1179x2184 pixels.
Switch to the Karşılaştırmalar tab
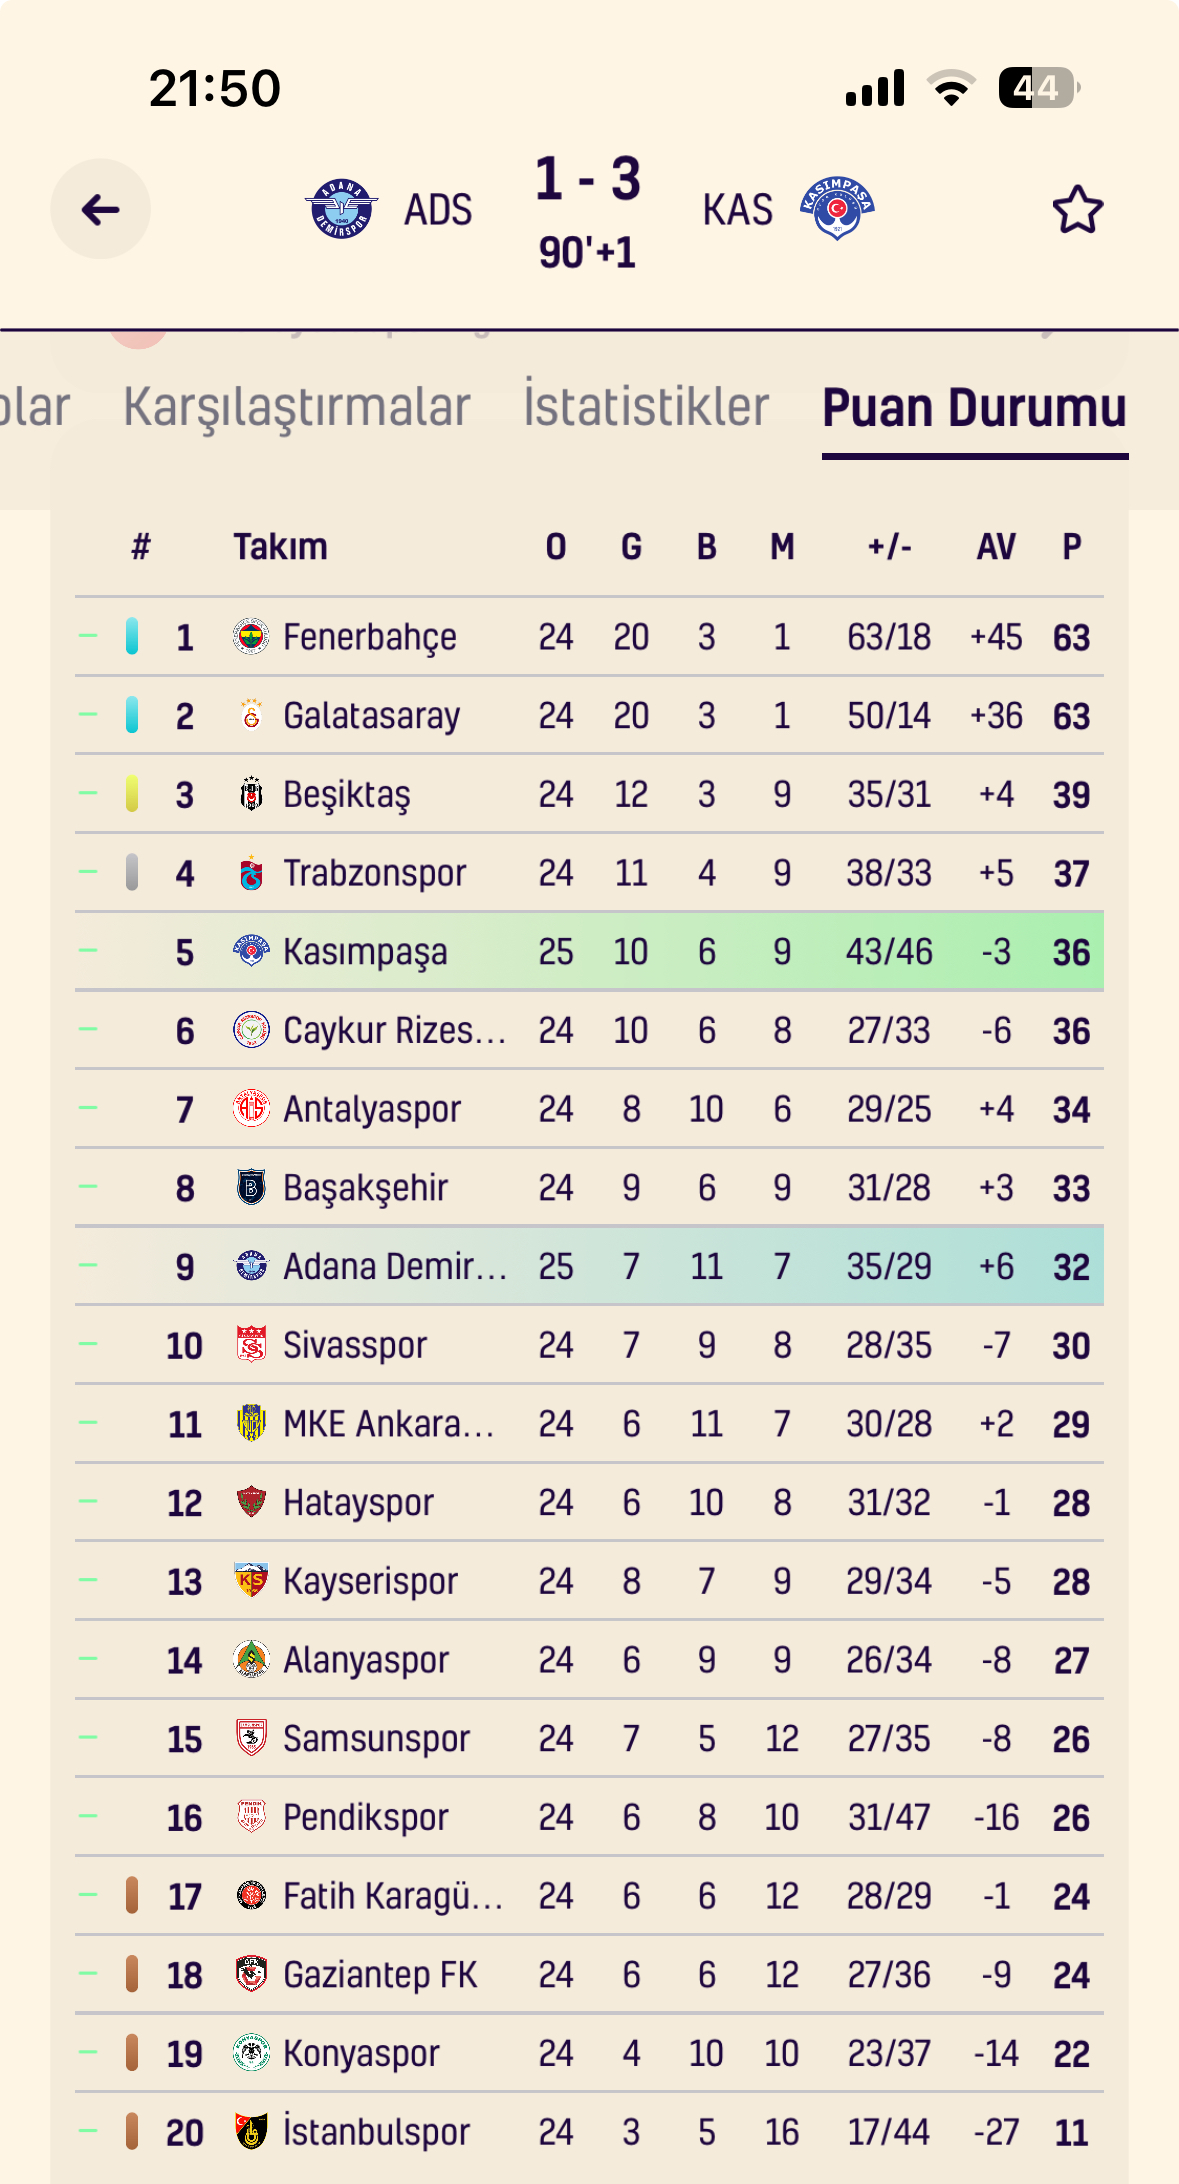coord(296,407)
